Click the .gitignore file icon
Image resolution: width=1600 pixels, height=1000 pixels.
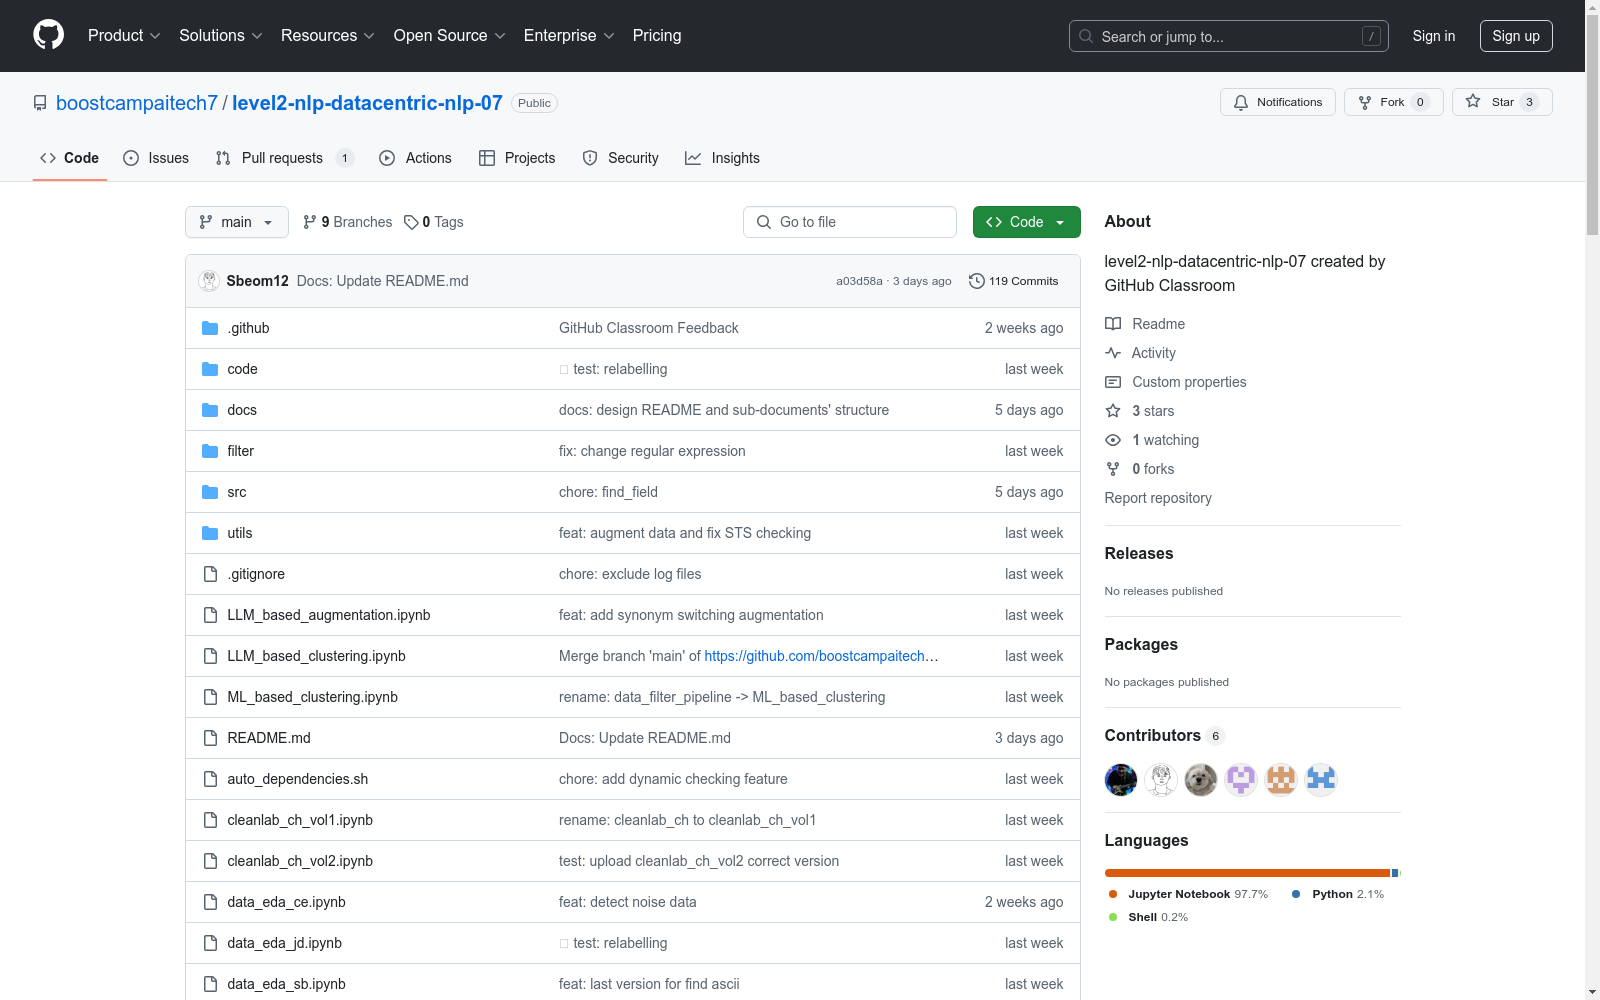pos(210,574)
